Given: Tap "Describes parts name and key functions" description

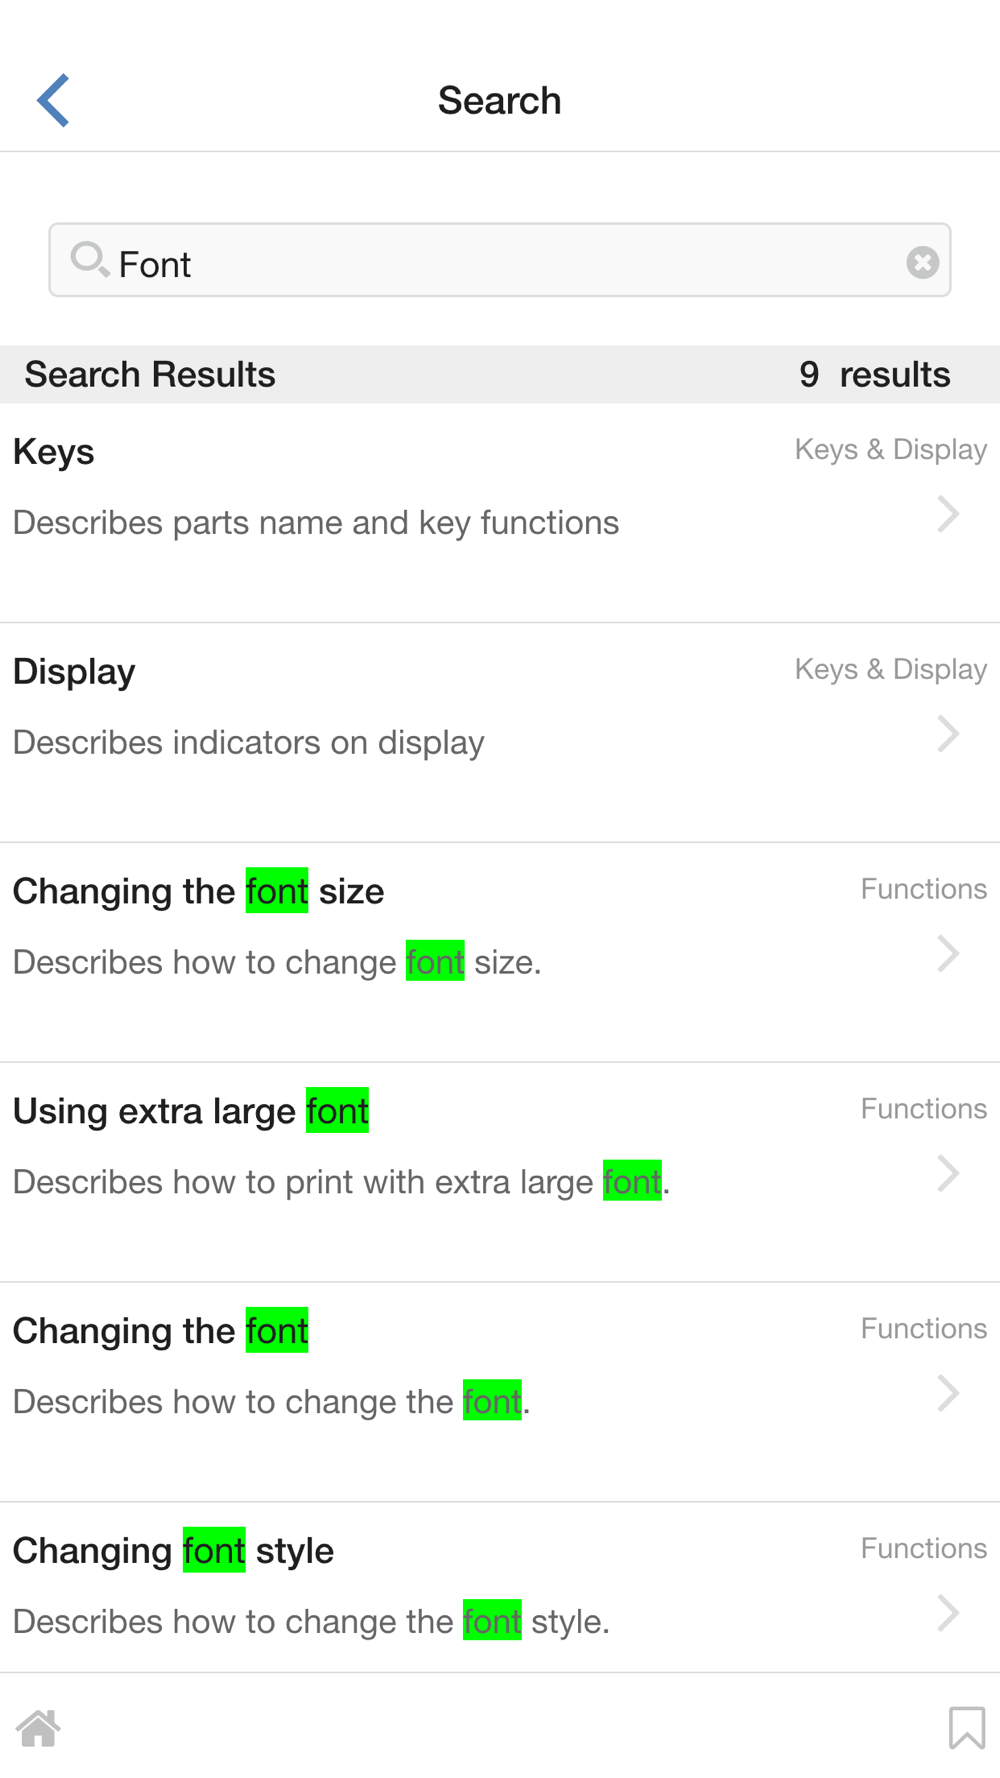Looking at the screenshot, I should coord(316,523).
